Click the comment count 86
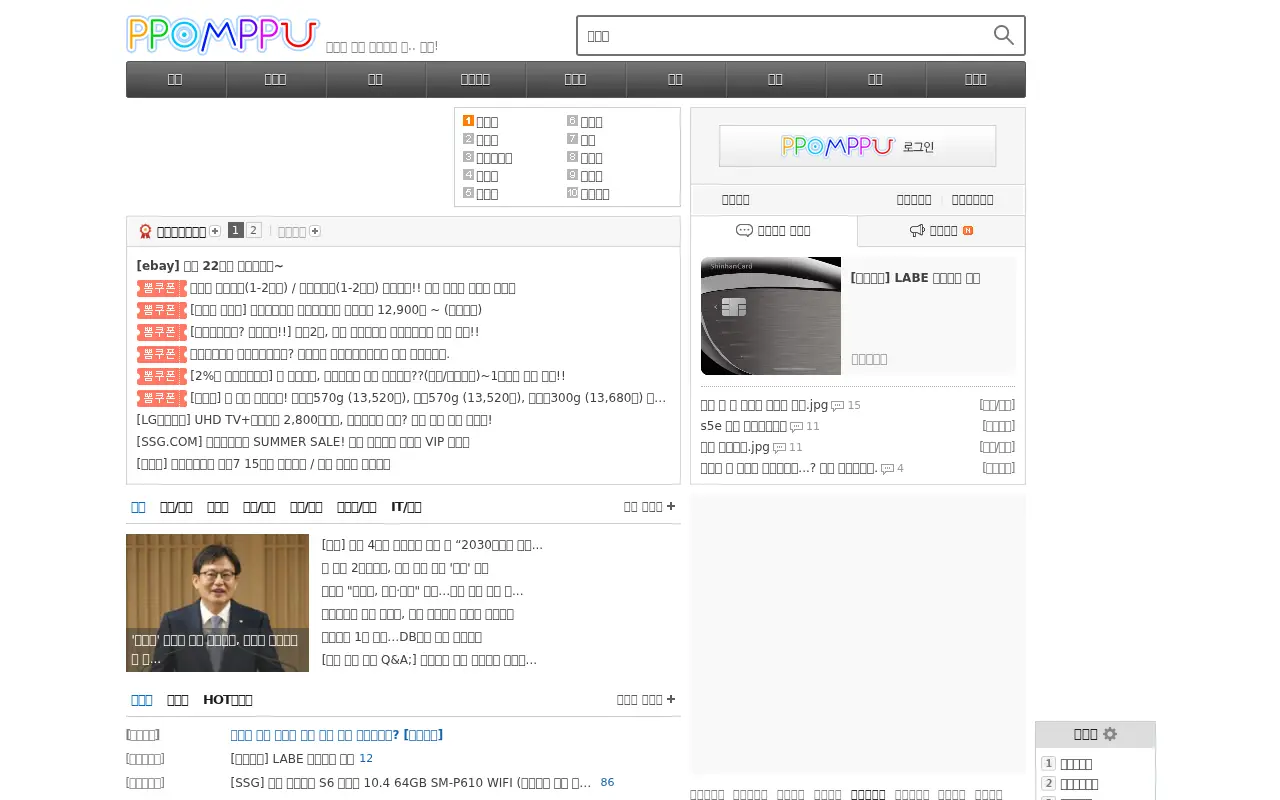This screenshot has height=800, width=1280. [608, 783]
